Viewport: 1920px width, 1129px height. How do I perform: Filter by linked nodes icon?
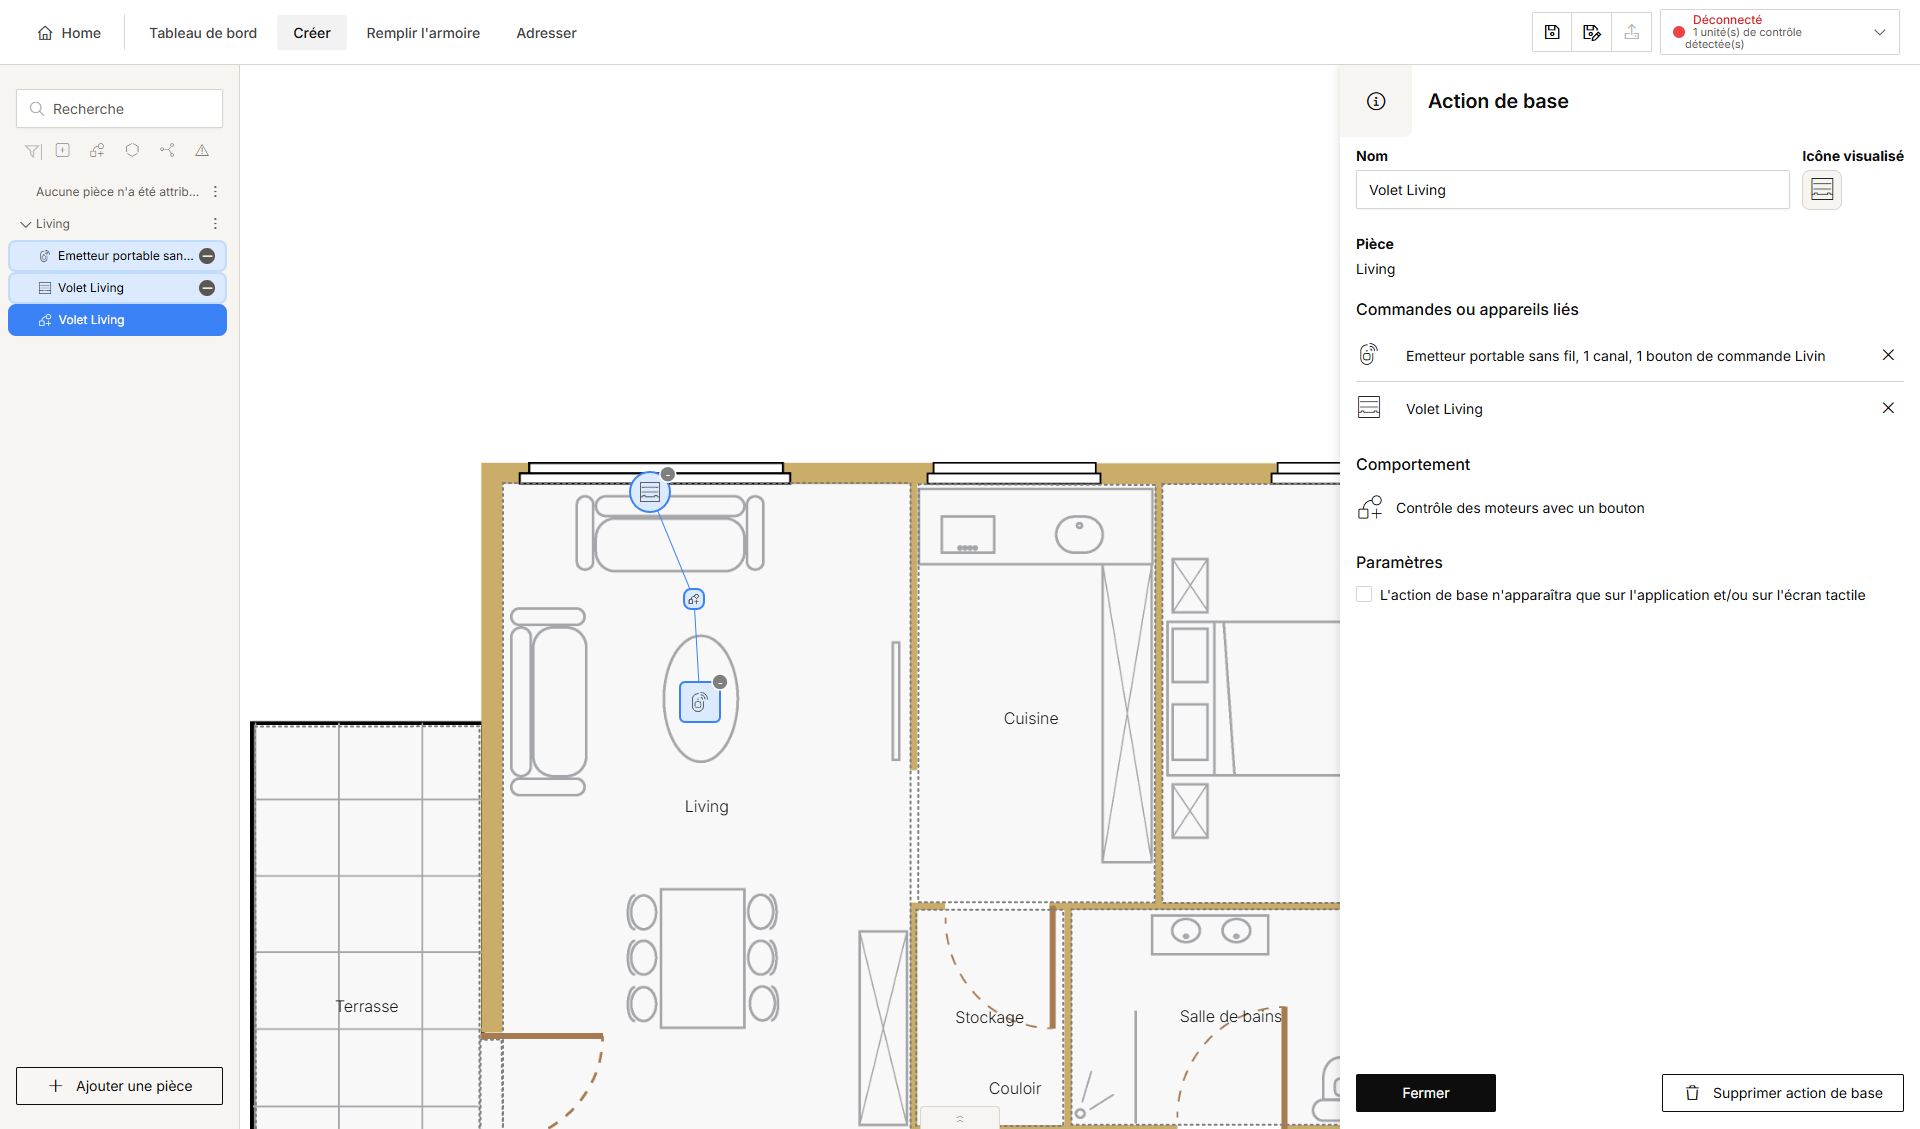pyautogui.click(x=167, y=150)
